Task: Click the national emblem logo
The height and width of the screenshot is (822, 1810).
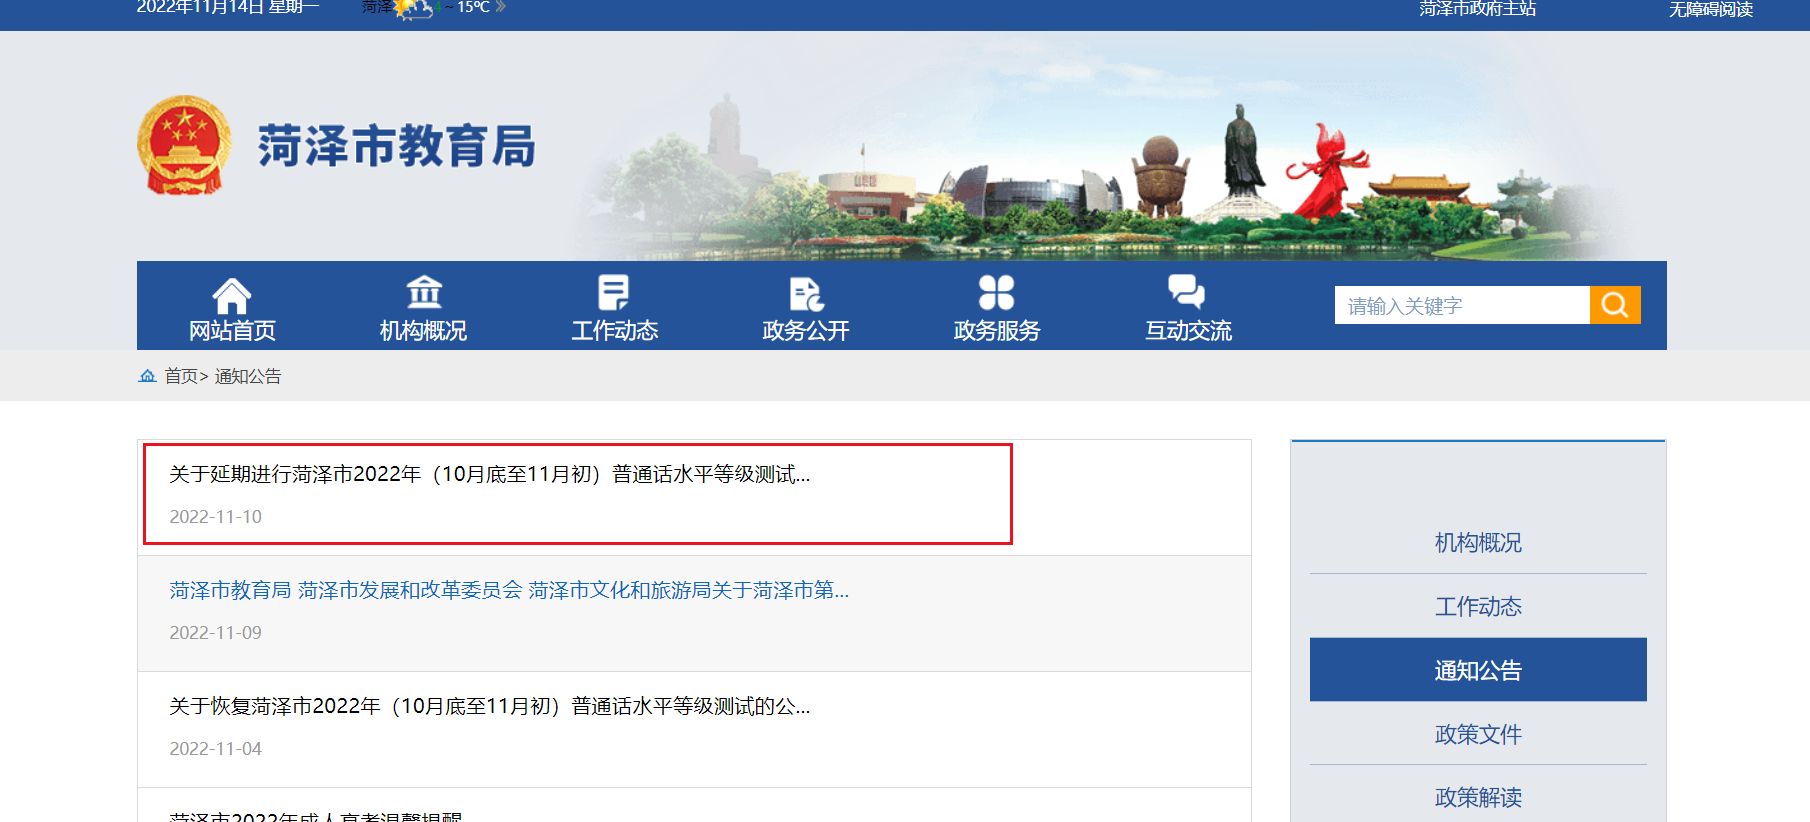Action: tap(184, 145)
